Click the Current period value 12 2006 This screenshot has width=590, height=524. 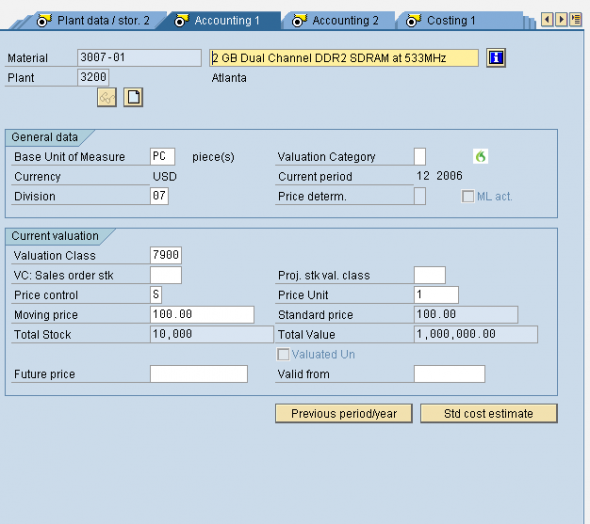click(x=439, y=176)
